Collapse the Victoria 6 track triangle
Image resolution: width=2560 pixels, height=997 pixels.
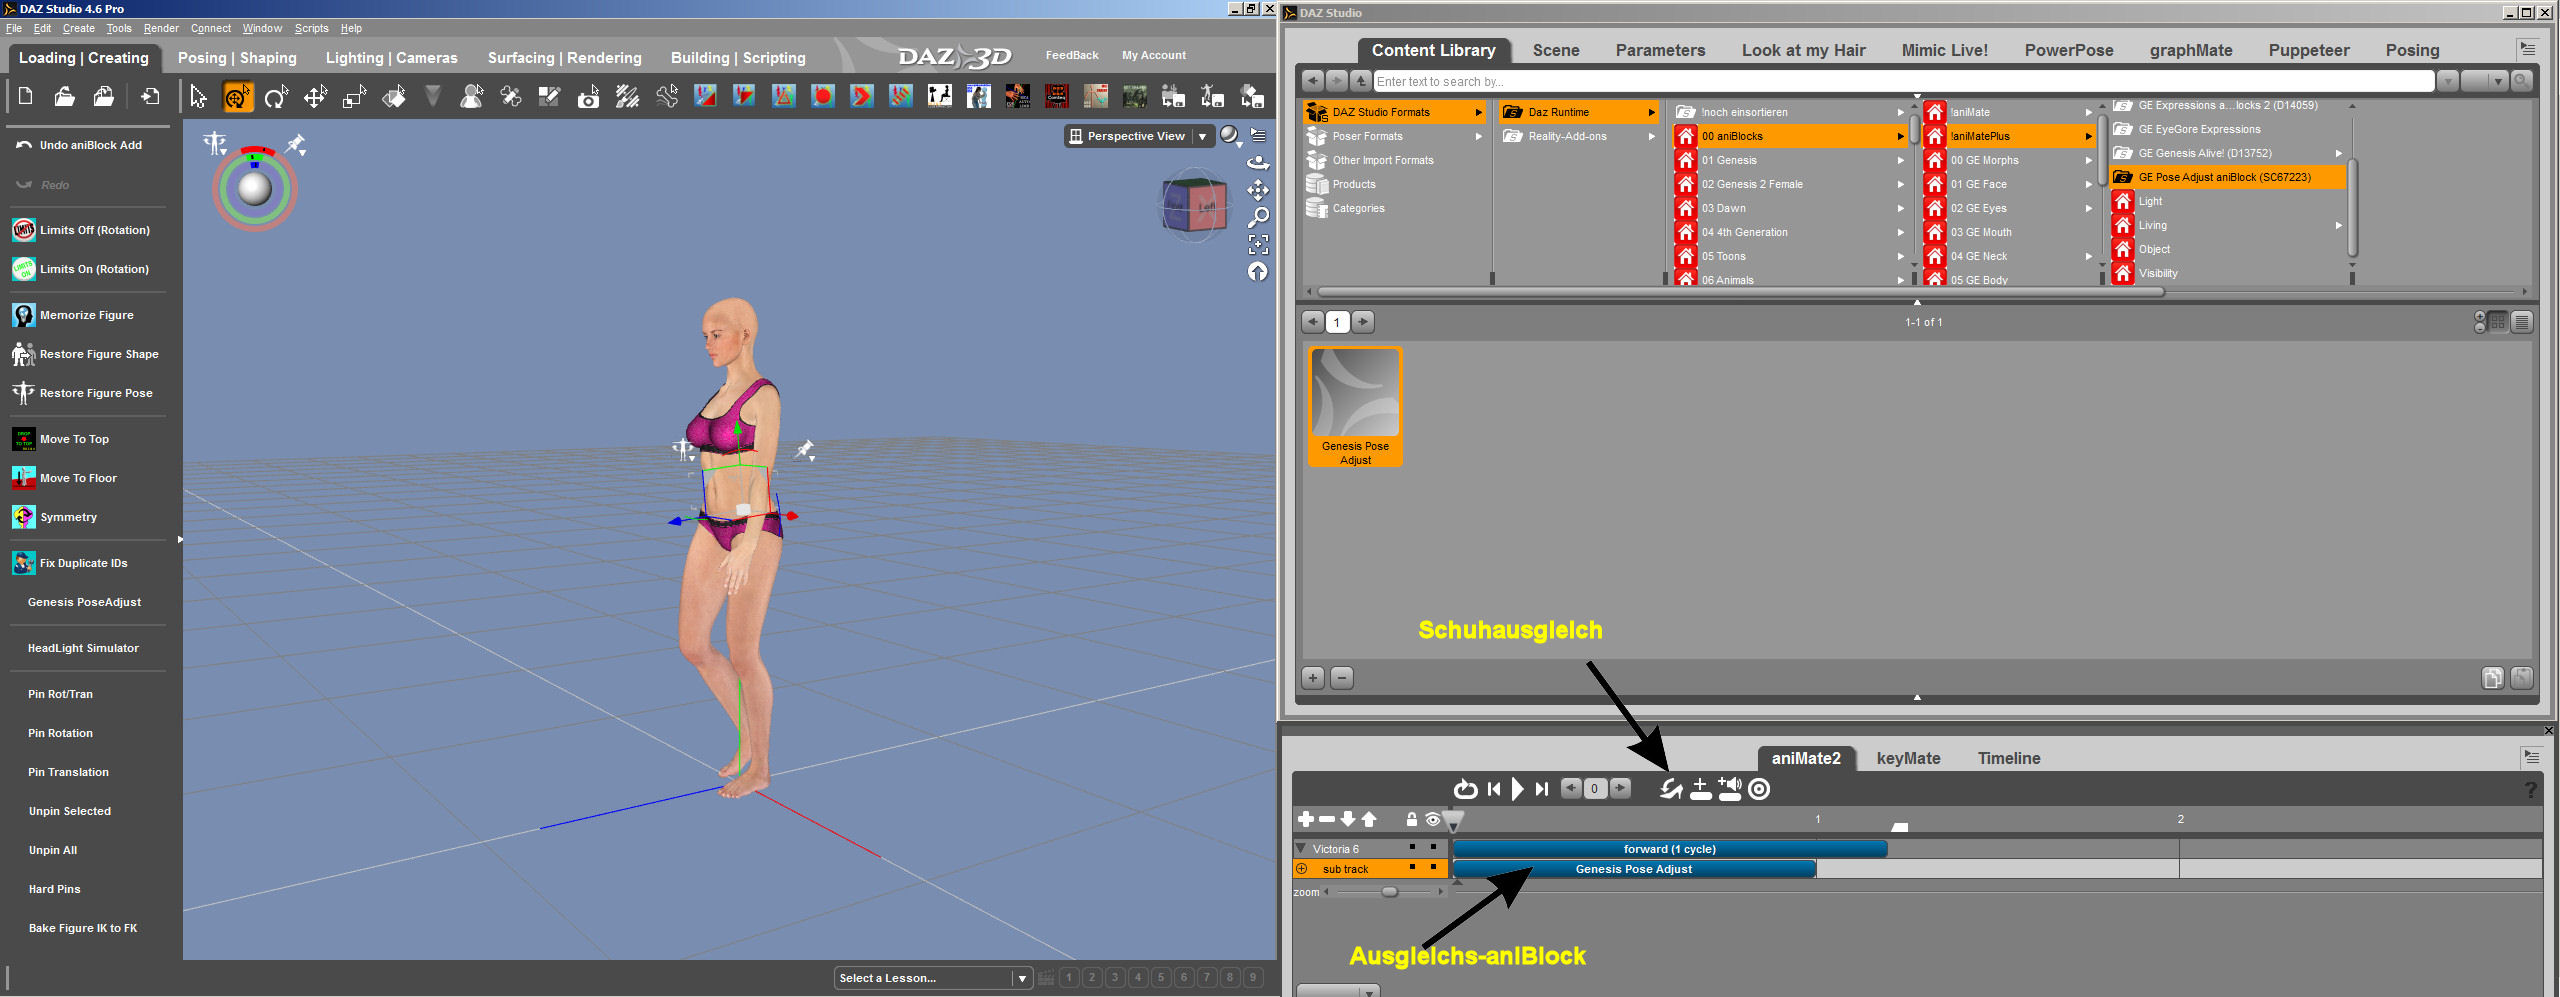(1300, 849)
